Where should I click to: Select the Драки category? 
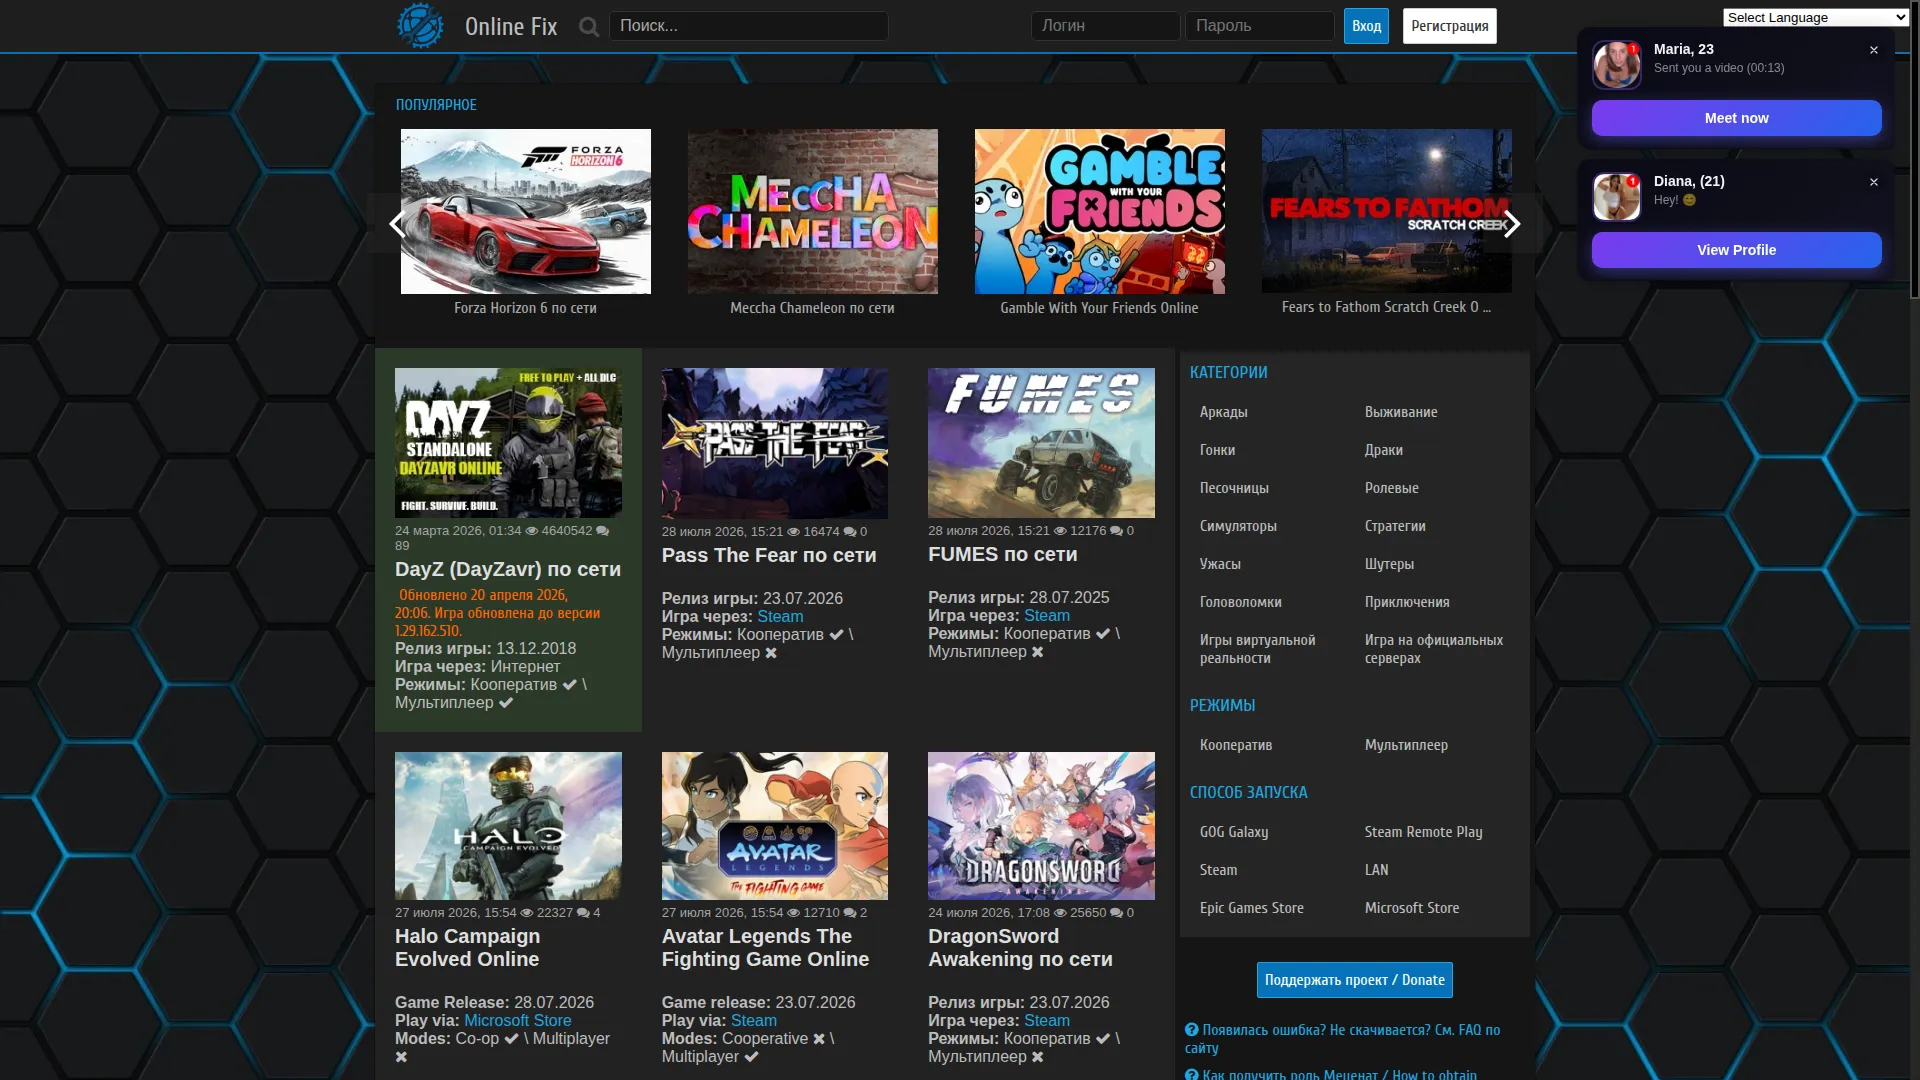coord(1384,450)
